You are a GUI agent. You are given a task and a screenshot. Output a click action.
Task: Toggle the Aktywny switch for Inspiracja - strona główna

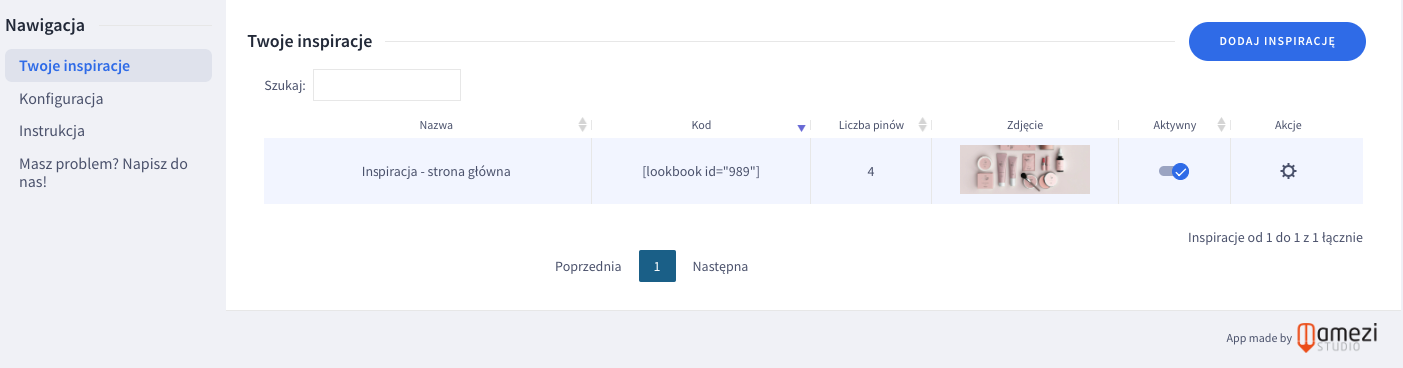coord(1174,171)
